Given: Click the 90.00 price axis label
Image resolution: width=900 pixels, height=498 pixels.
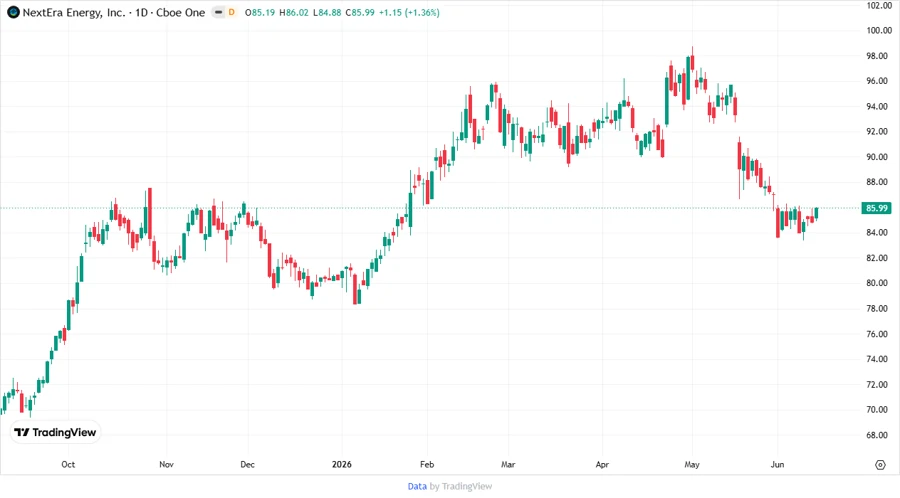Looking at the screenshot, I should (x=877, y=157).
